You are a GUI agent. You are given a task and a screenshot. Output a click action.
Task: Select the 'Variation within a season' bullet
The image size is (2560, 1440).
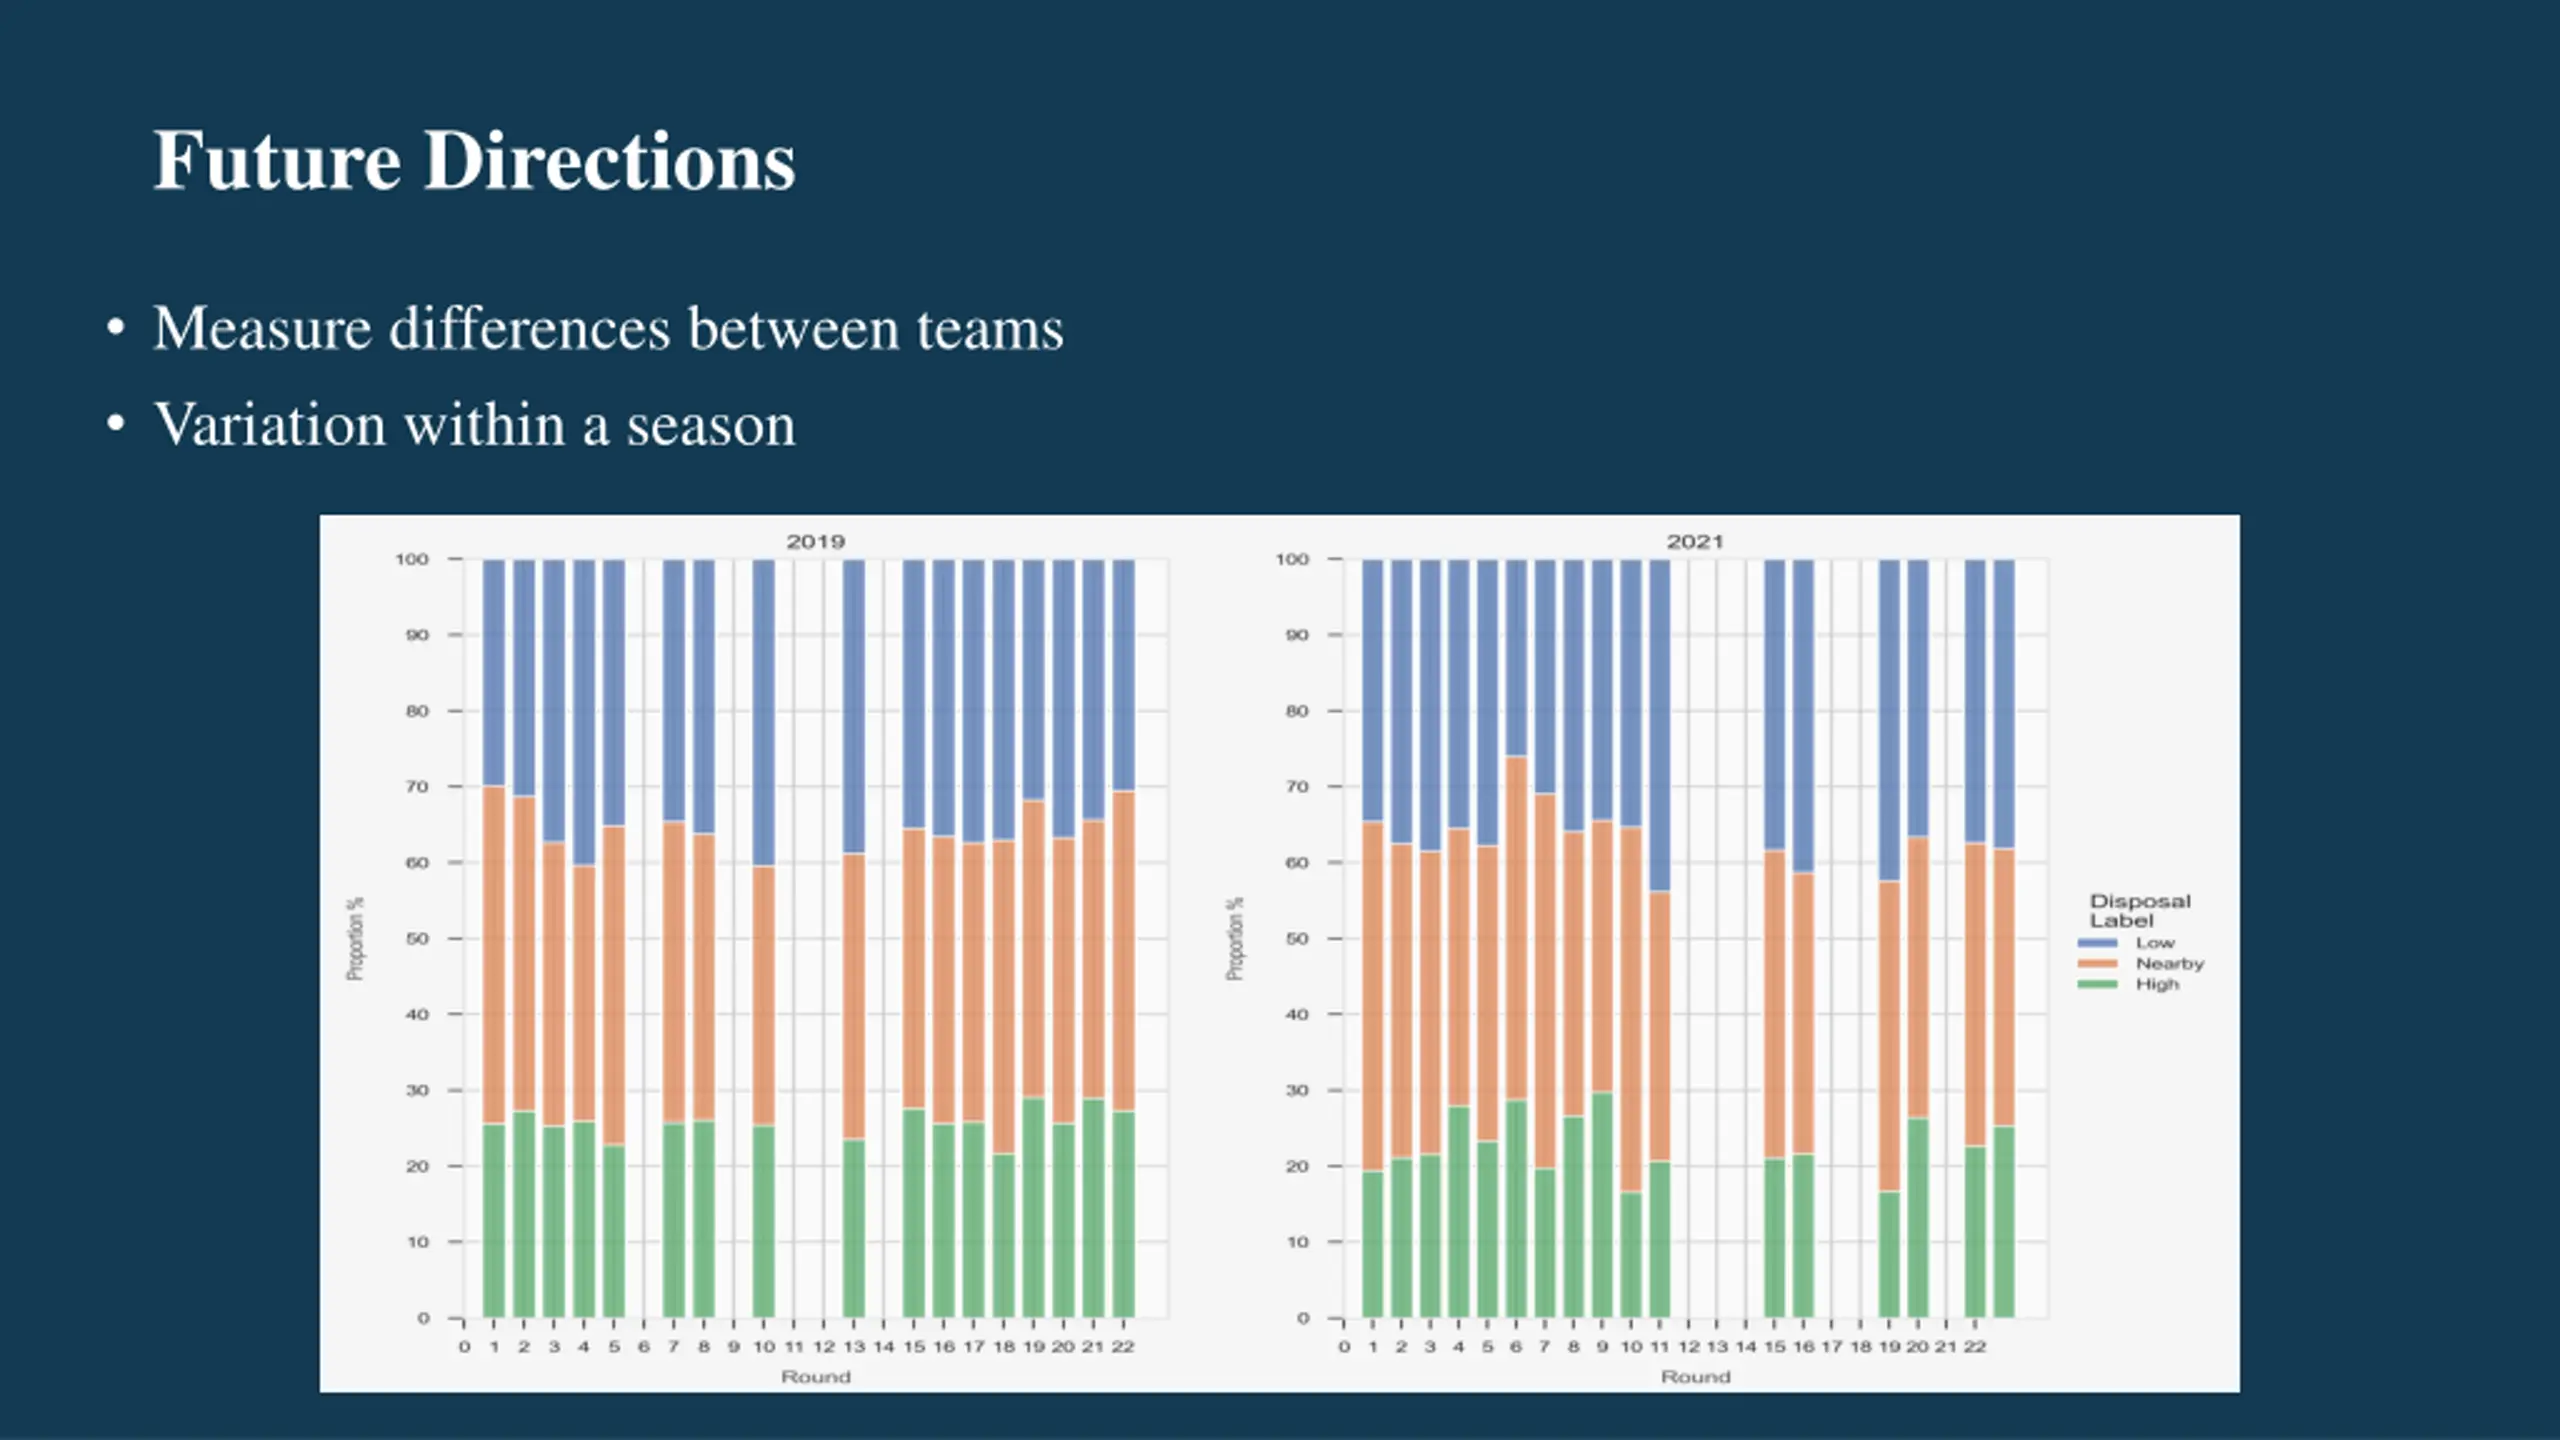click(x=474, y=425)
